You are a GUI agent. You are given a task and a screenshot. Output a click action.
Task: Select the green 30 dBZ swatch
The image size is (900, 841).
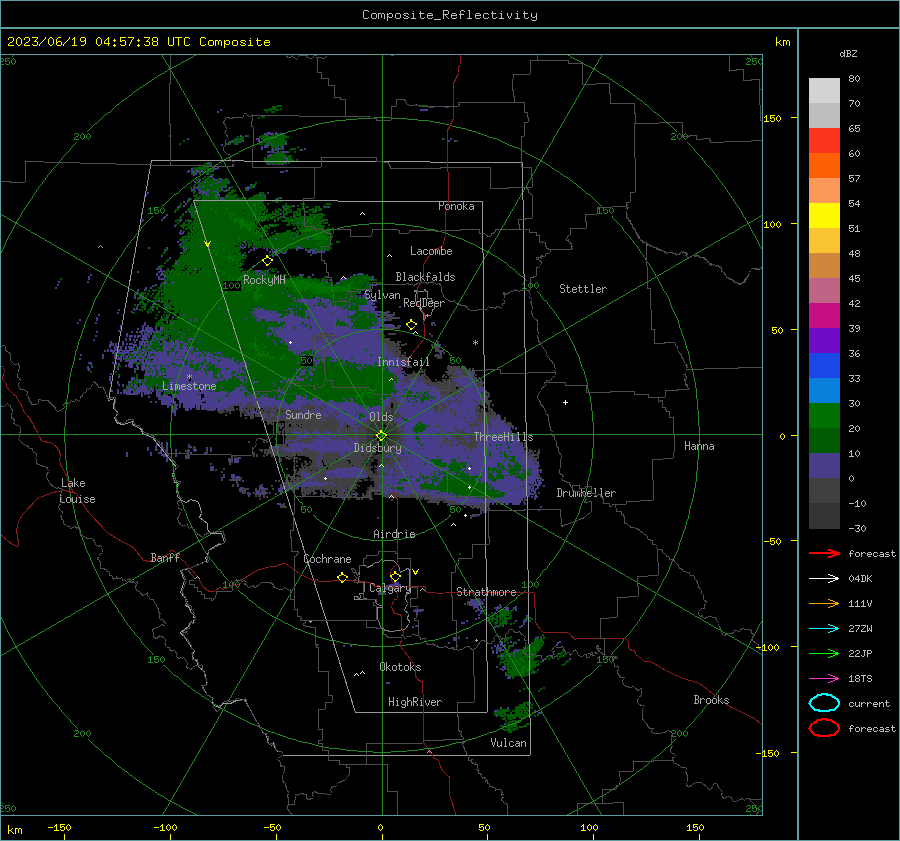point(824,415)
